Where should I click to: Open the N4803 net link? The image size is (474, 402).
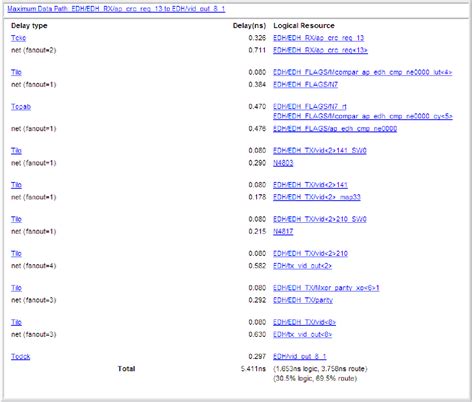[x=283, y=163]
